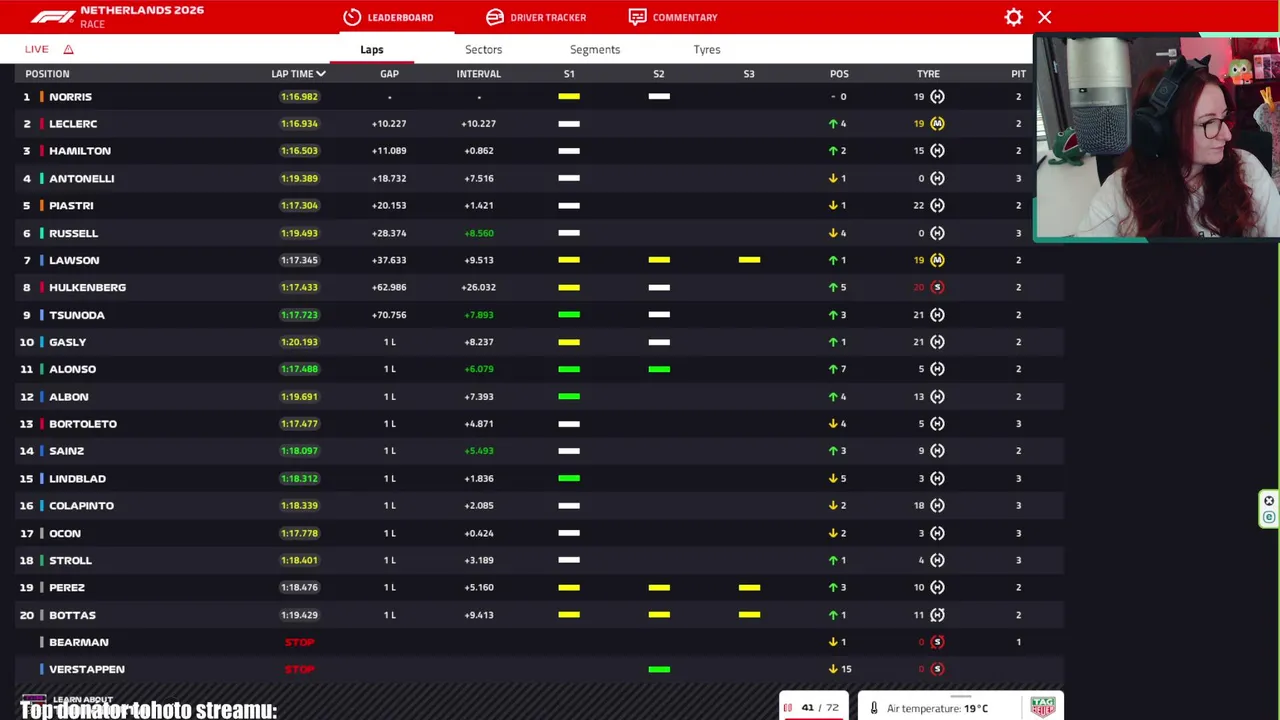
Task: Close the live timing panel
Action: click(1045, 17)
